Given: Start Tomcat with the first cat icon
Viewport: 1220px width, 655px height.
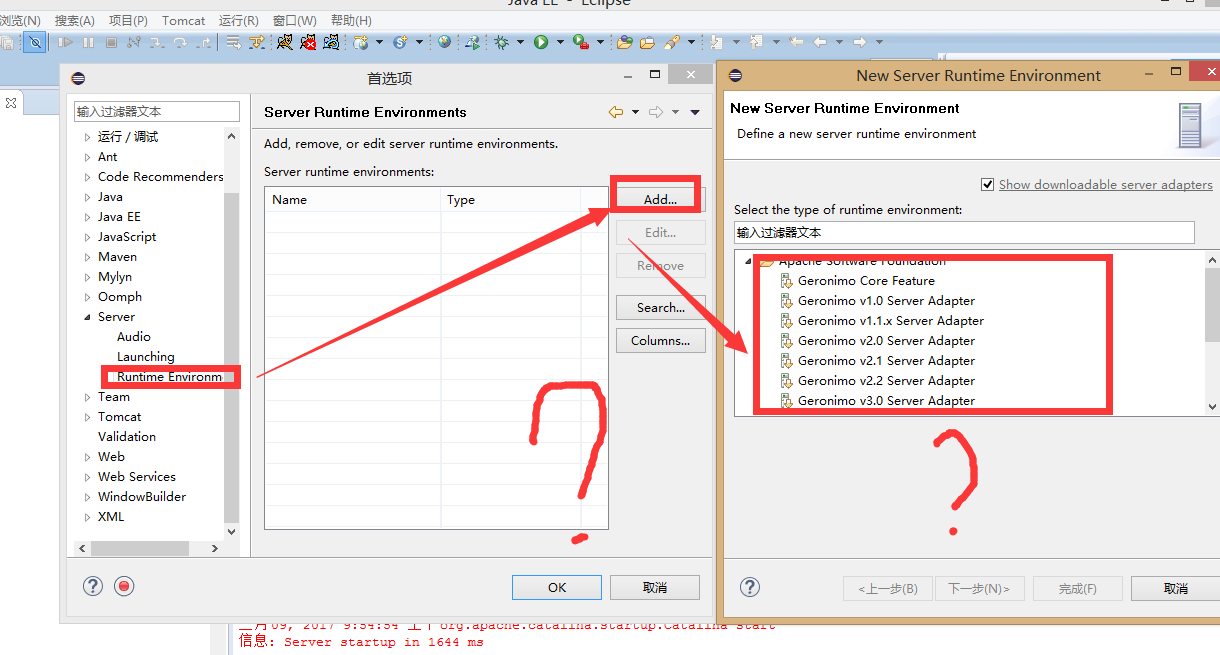Looking at the screenshot, I should tap(285, 42).
